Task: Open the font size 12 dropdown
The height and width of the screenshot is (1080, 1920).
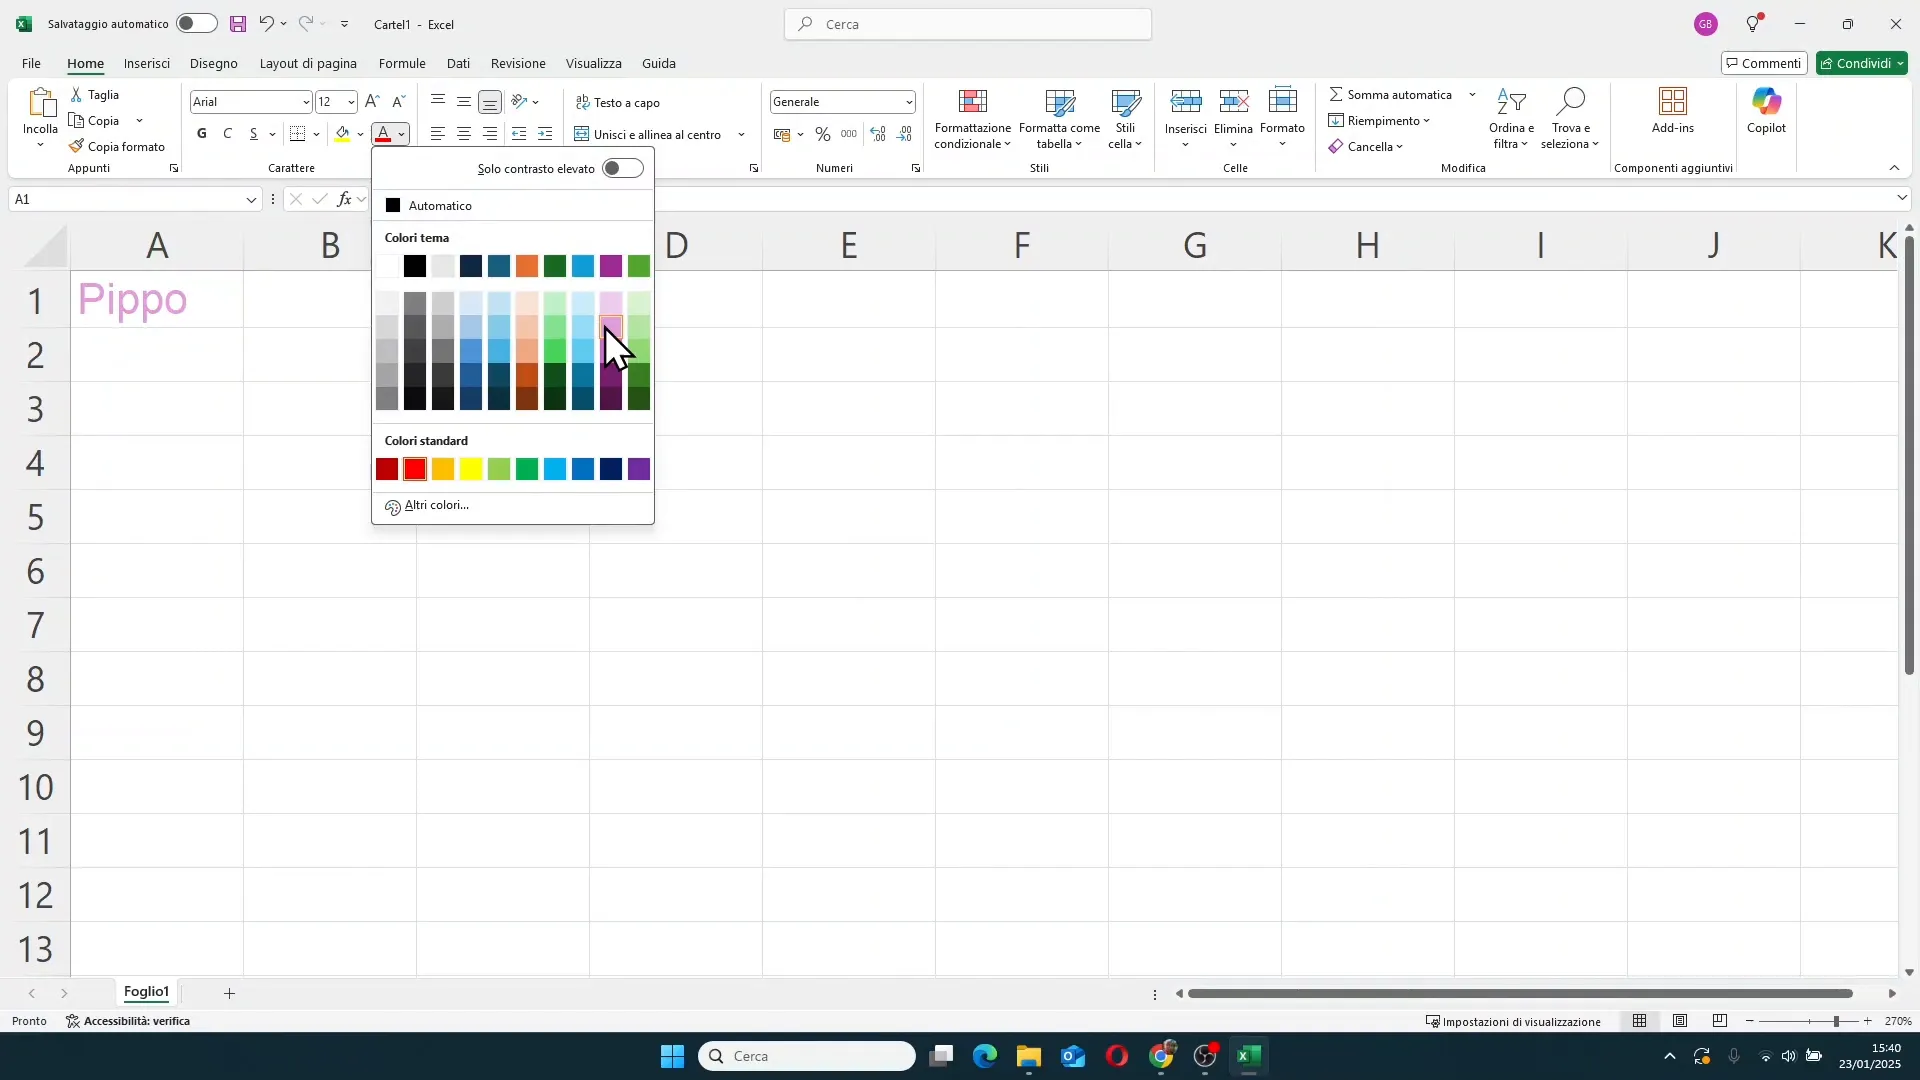Action: 351,102
